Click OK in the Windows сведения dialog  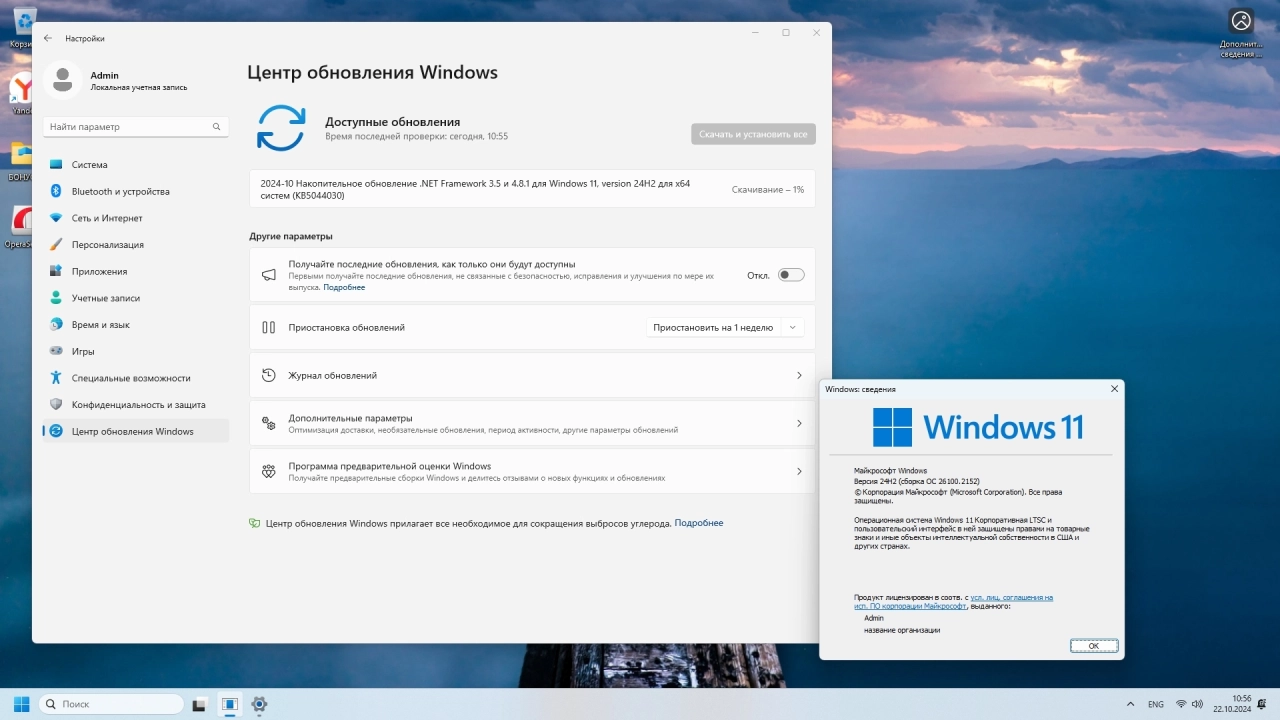1094,646
